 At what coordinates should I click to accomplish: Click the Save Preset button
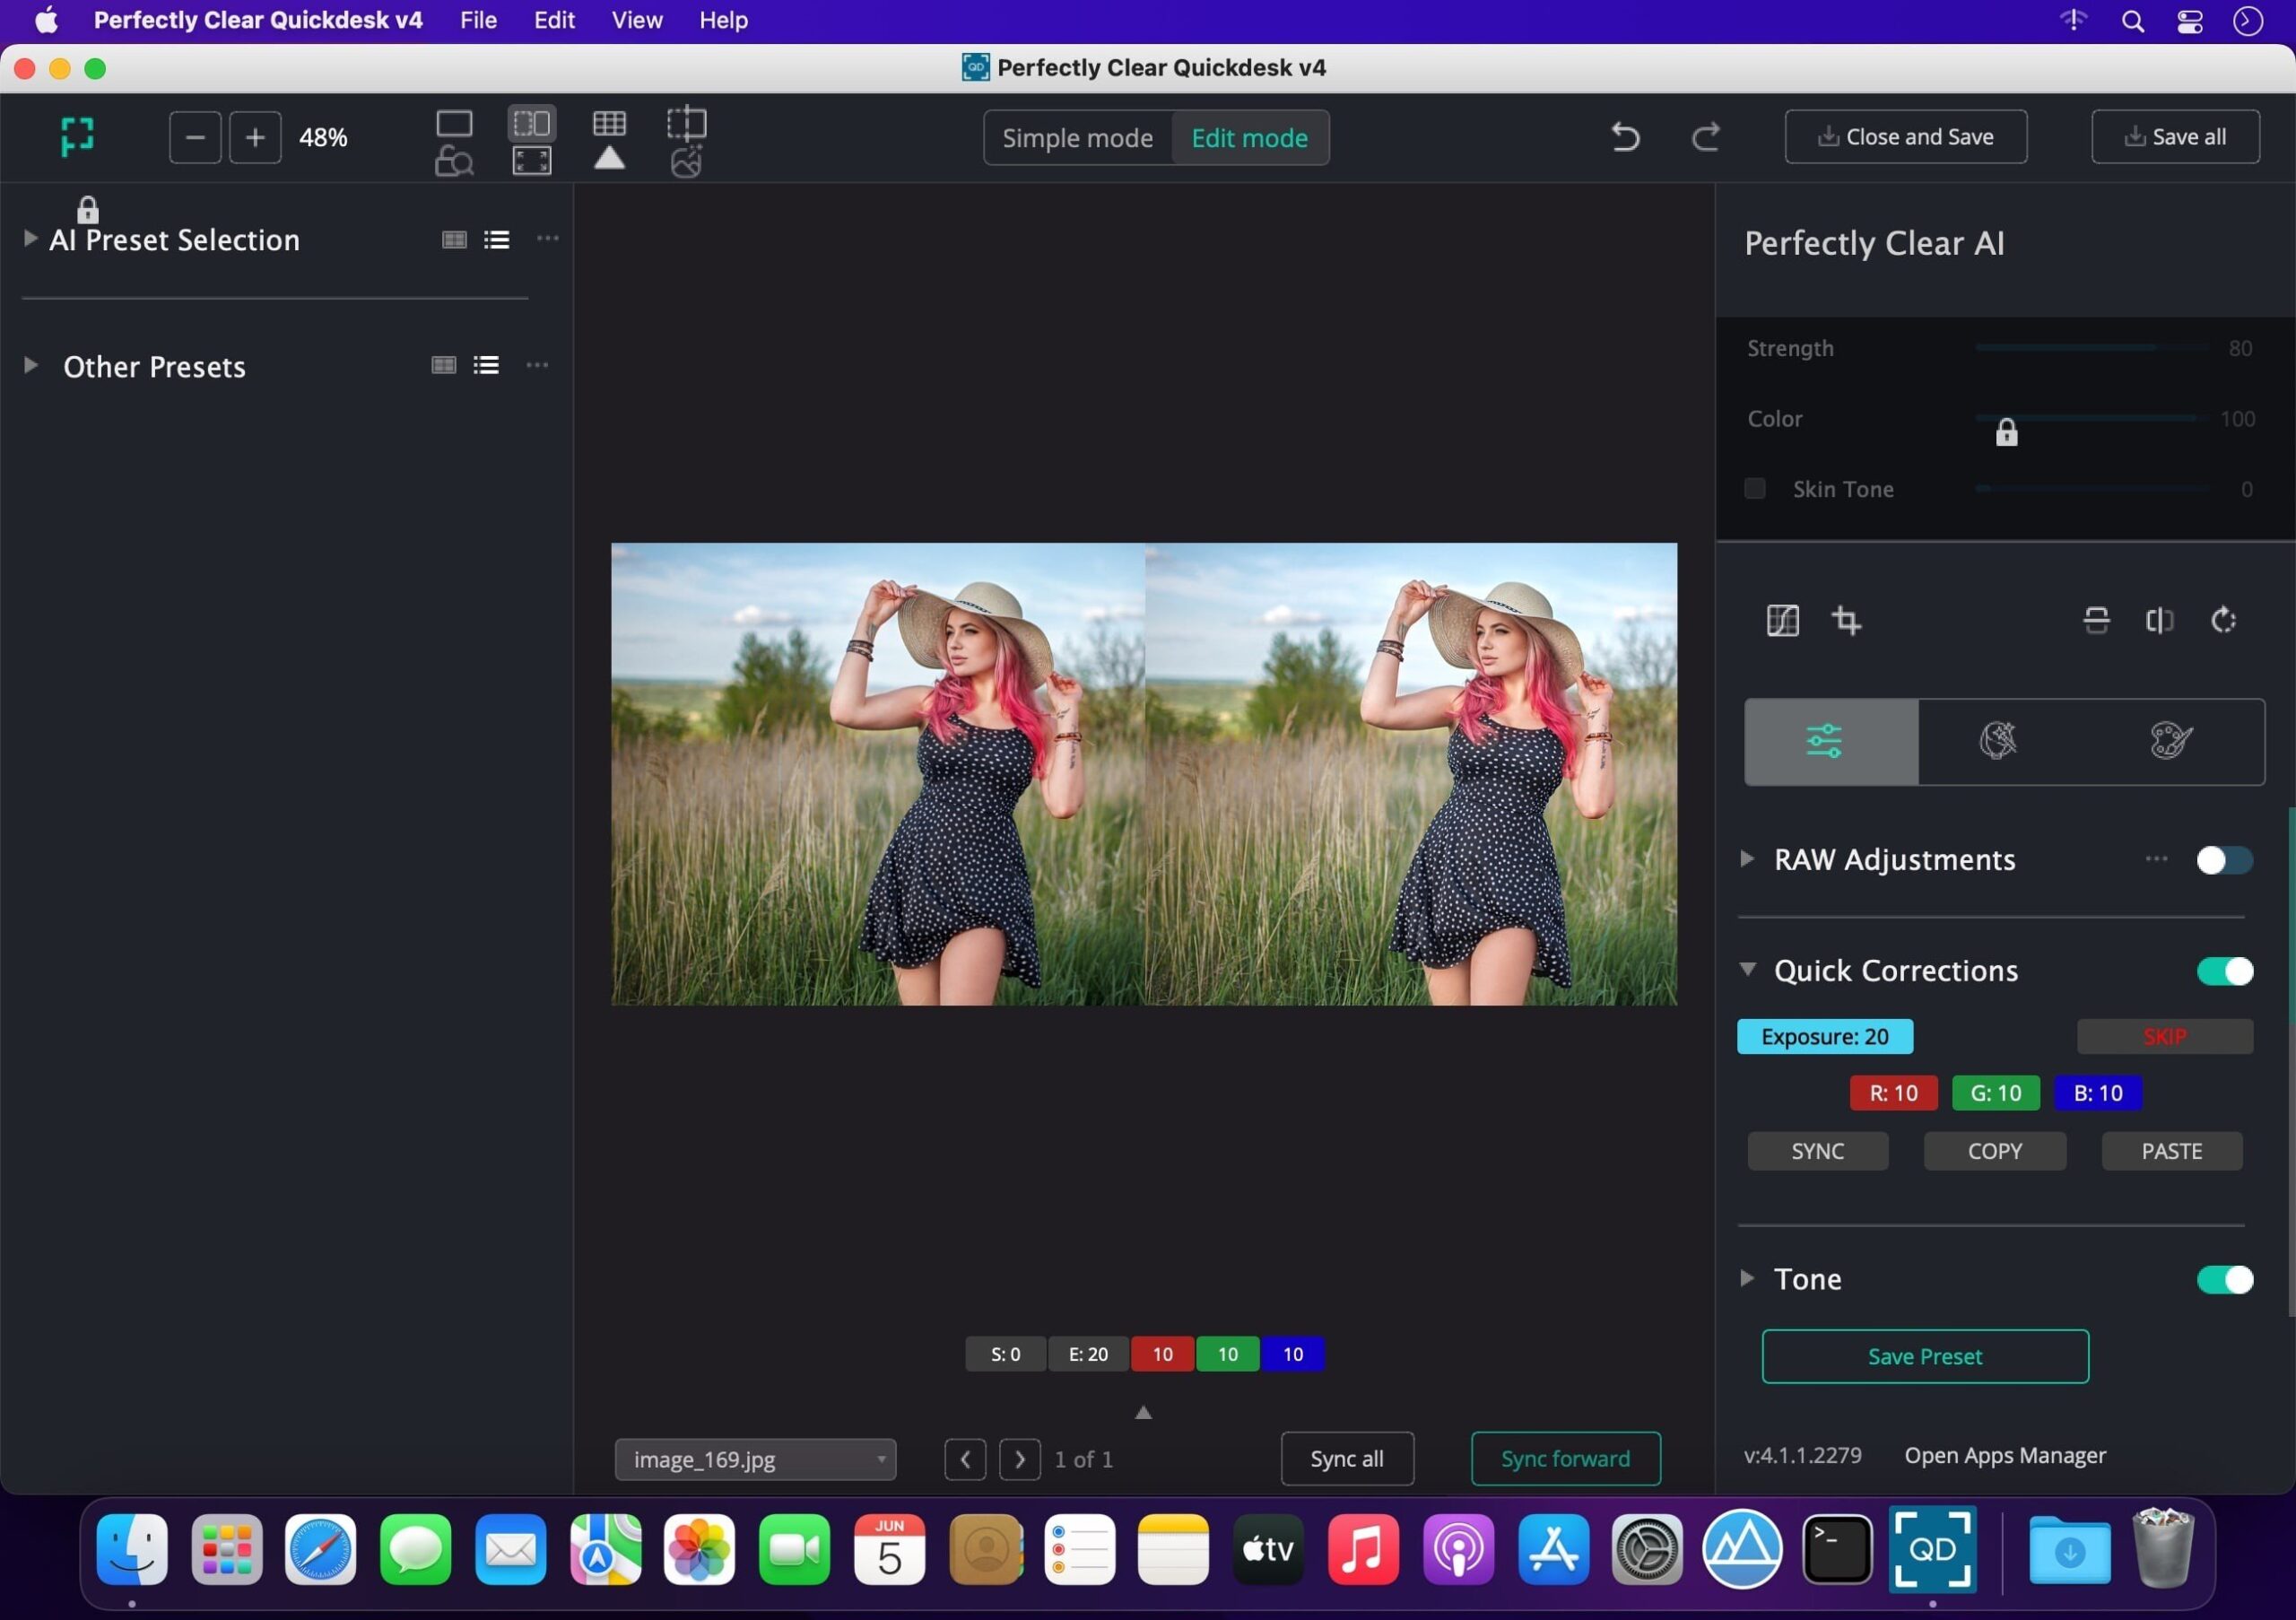pos(1924,1357)
